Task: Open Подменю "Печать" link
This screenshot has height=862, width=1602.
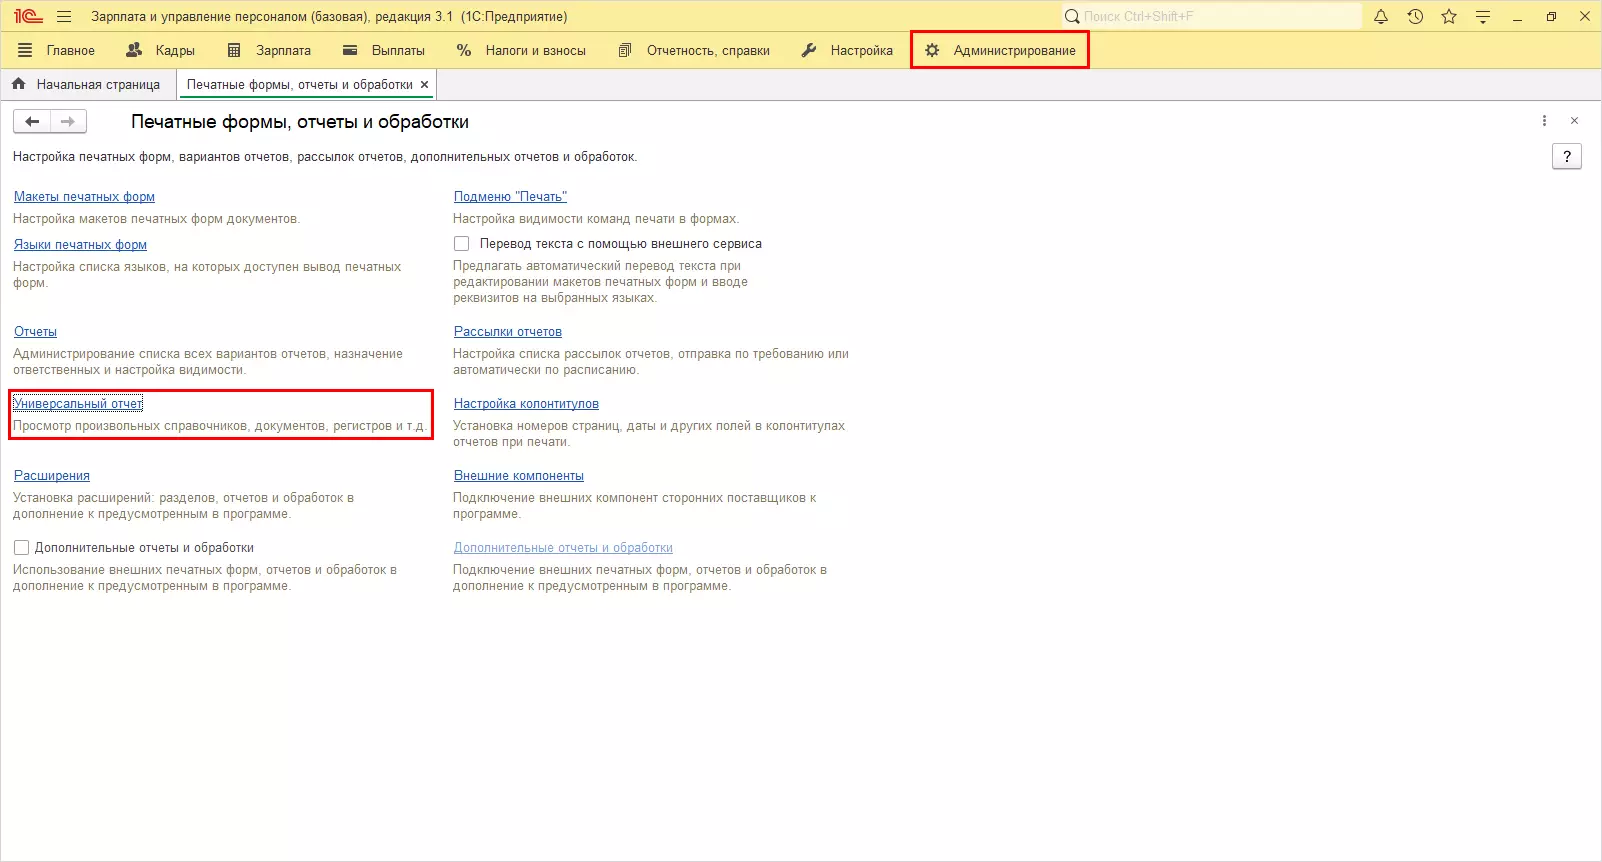Action: (x=510, y=197)
